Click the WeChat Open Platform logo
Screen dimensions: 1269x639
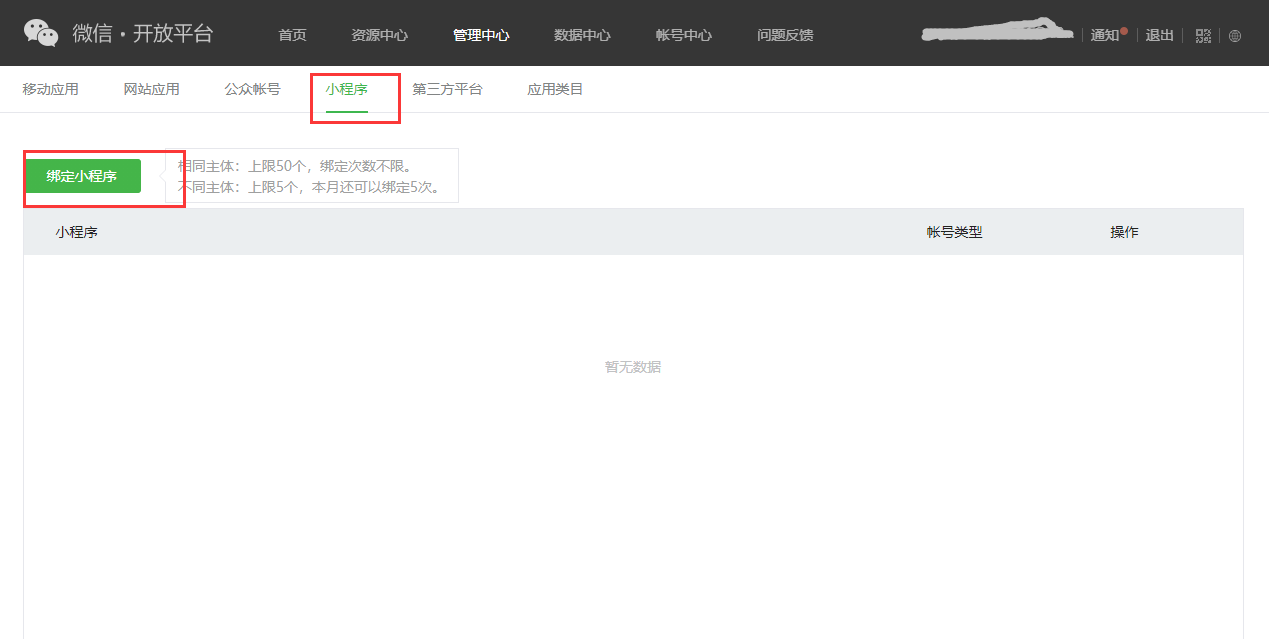[118, 33]
